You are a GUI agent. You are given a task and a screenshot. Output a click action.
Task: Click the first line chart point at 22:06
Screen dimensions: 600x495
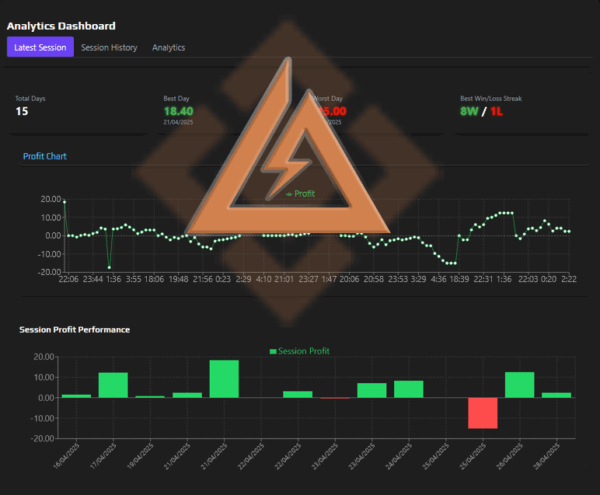64,202
